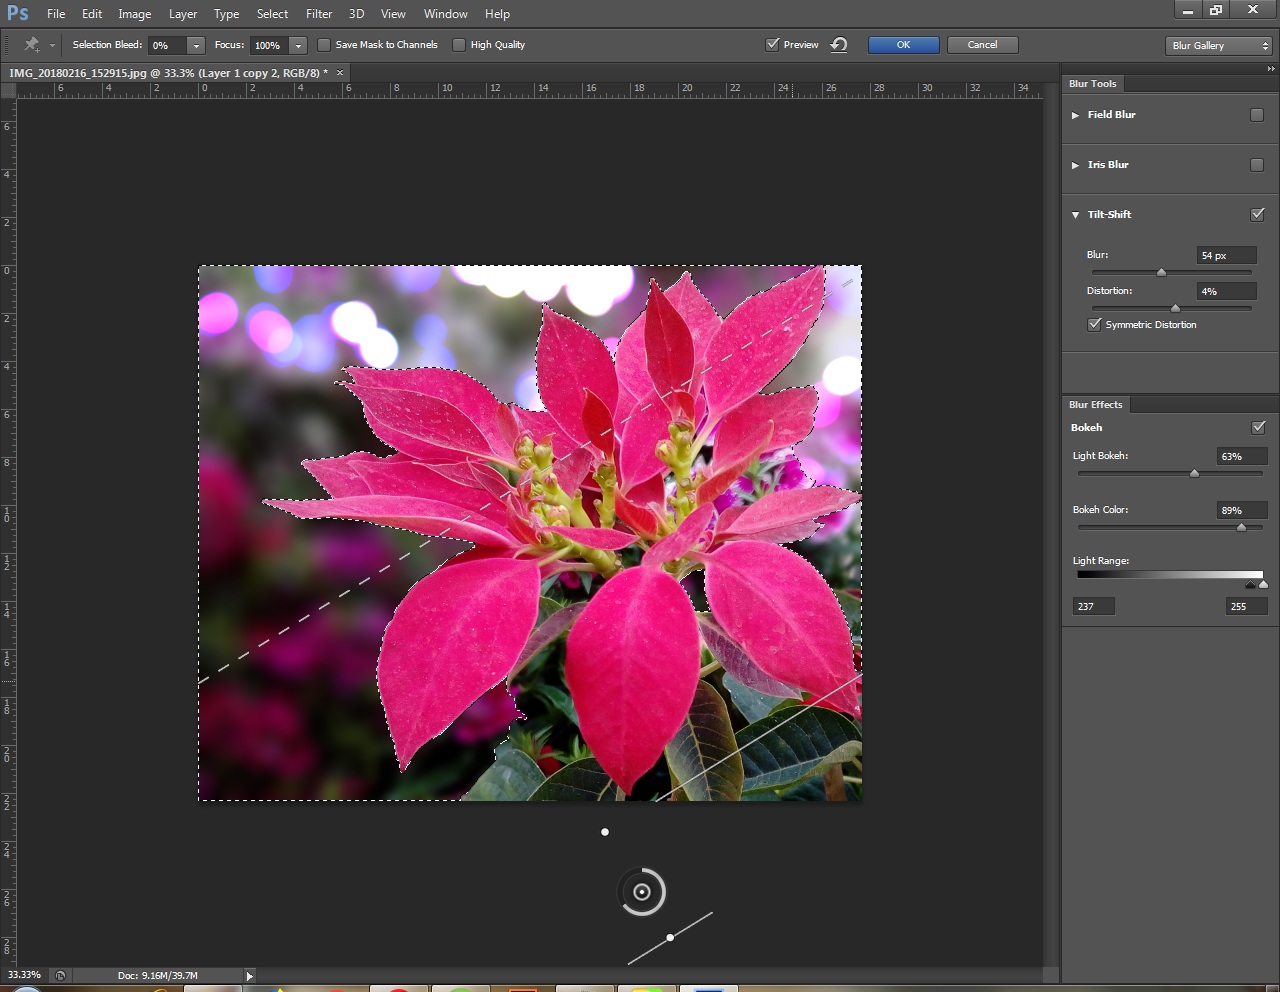Open the Type menu

point(227,14)
